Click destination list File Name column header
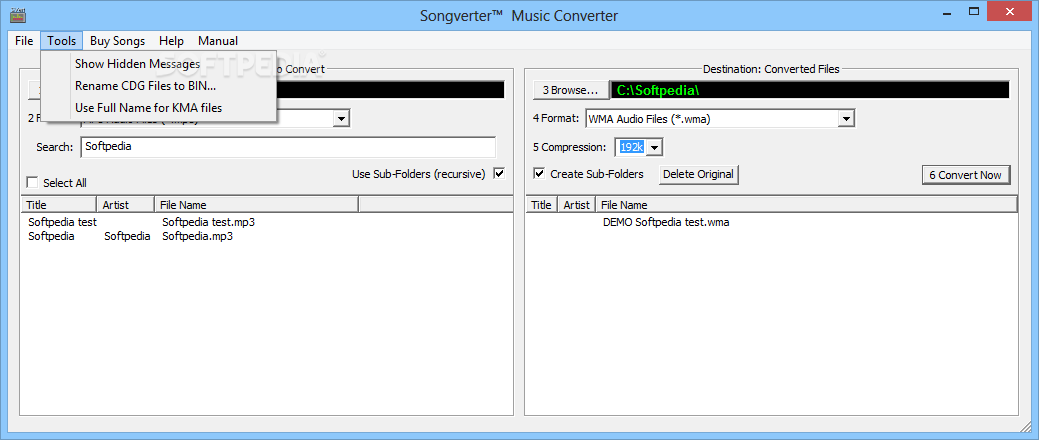The height and width of the screenshot is (440, 1039). pyautogui.click(x=806, y=205)
